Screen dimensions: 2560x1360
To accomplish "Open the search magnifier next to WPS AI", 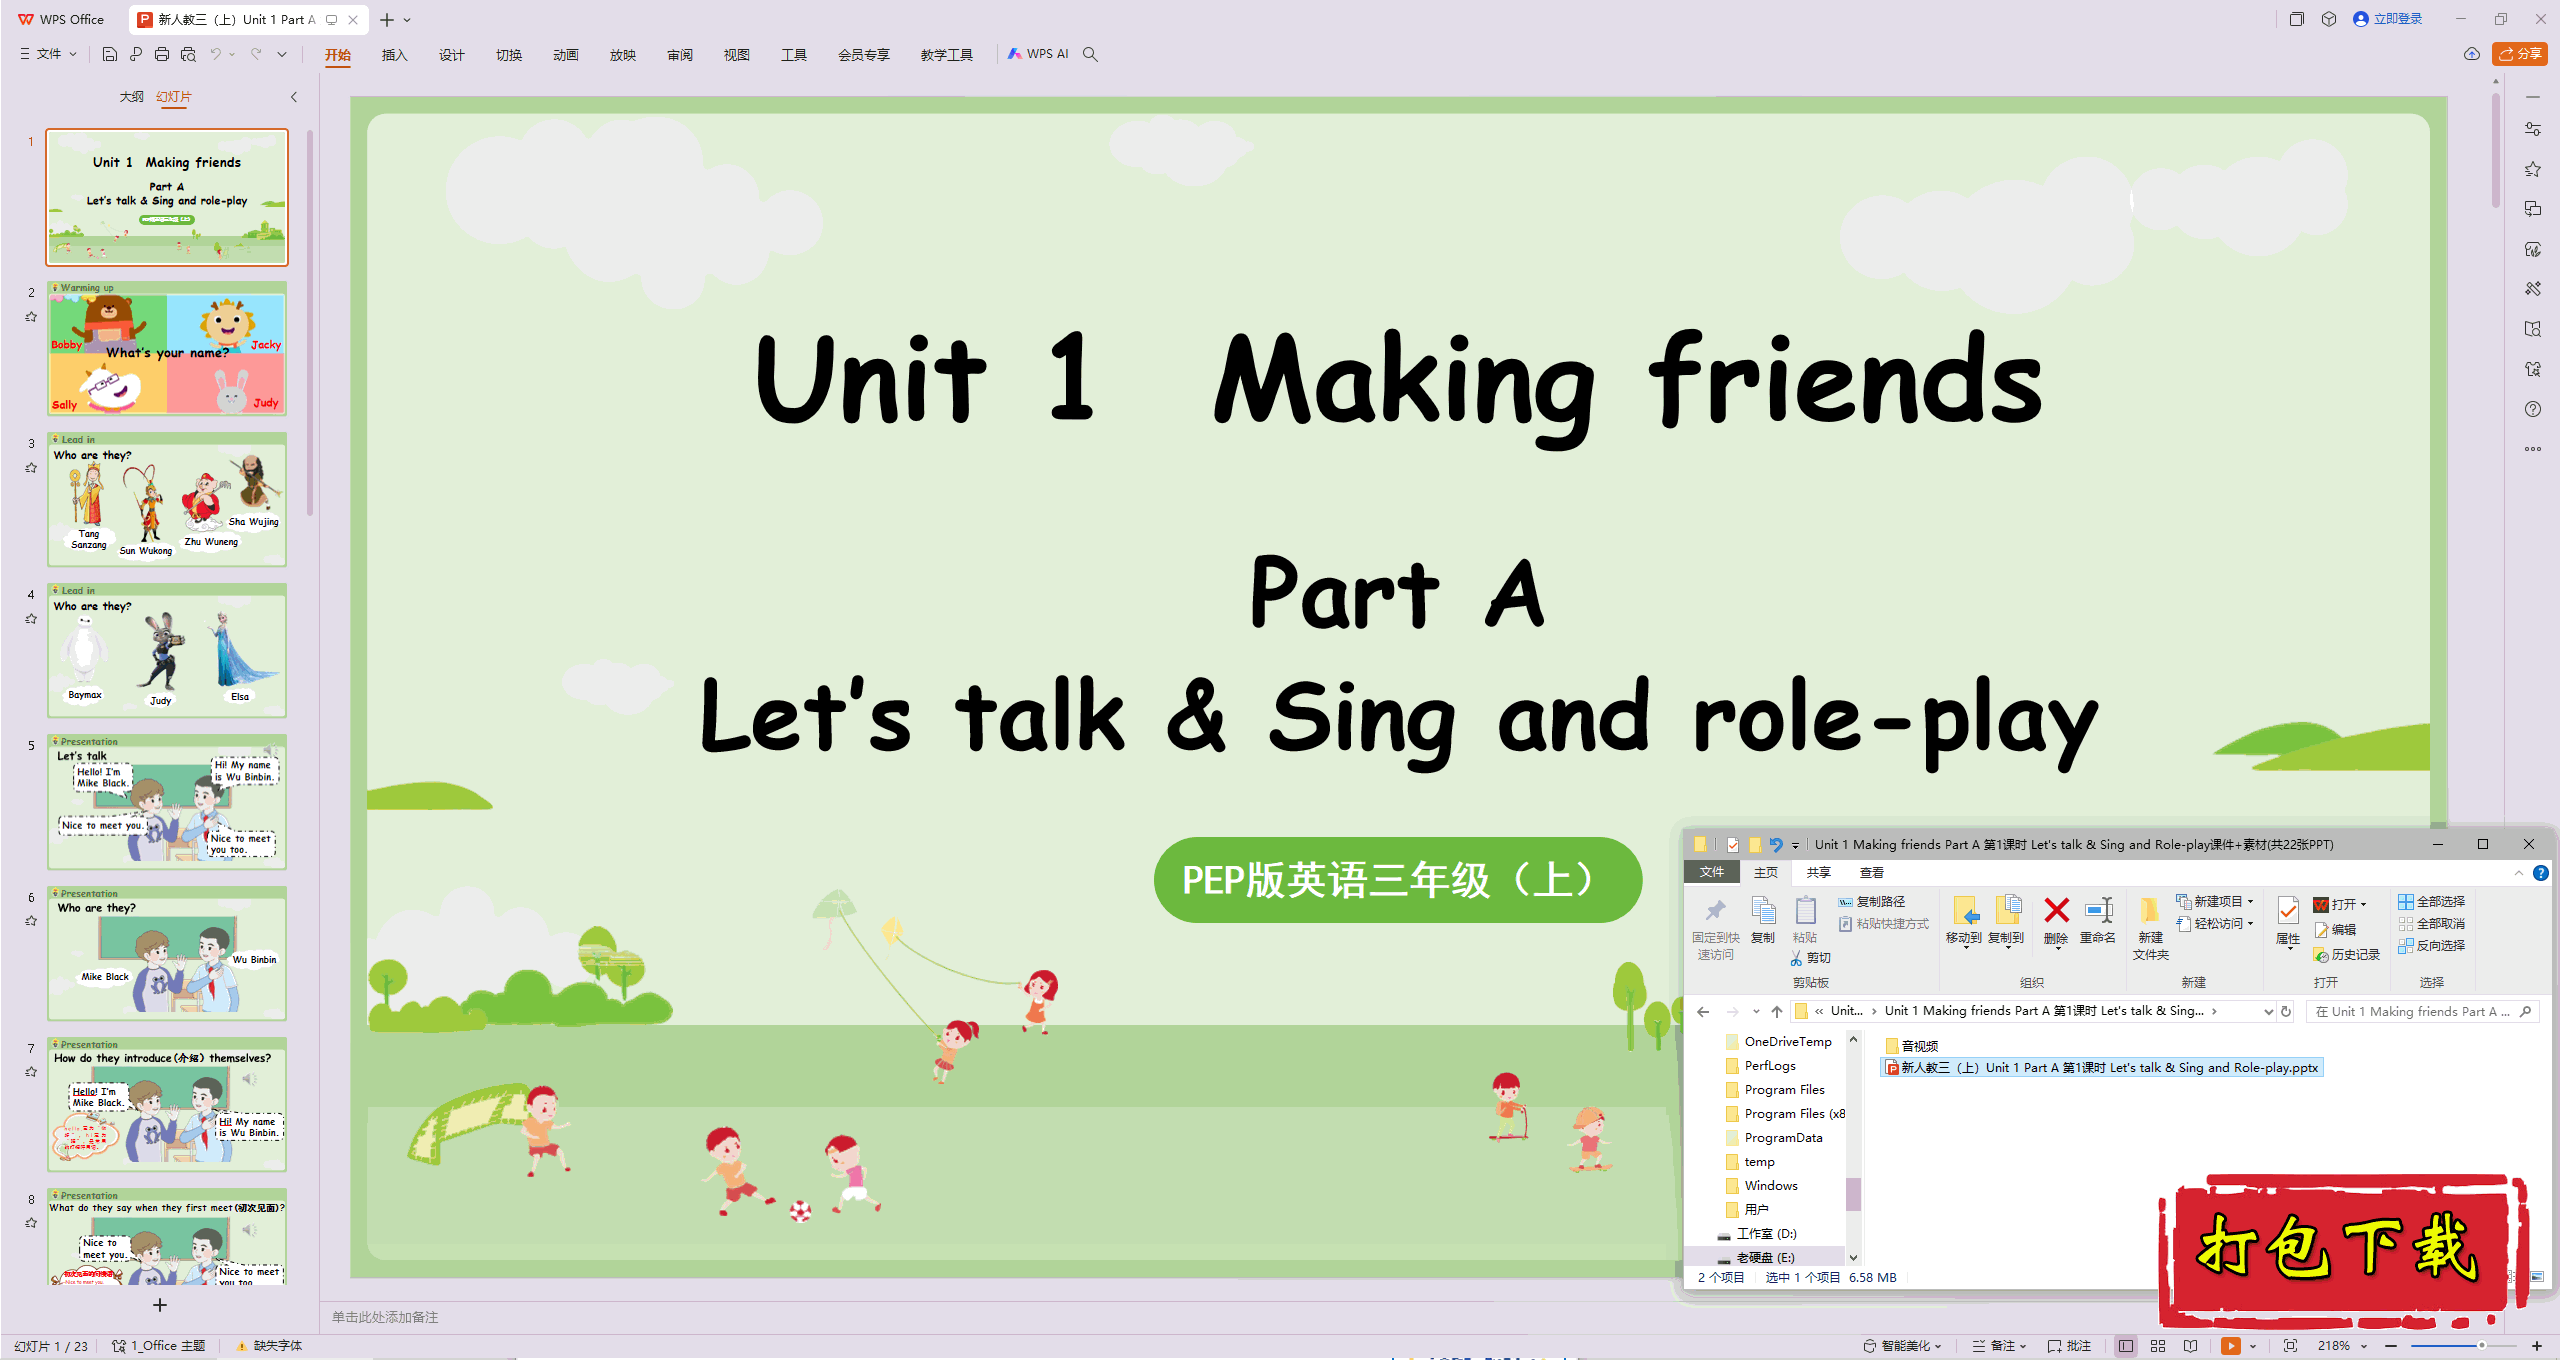I will coord(1091,54).
